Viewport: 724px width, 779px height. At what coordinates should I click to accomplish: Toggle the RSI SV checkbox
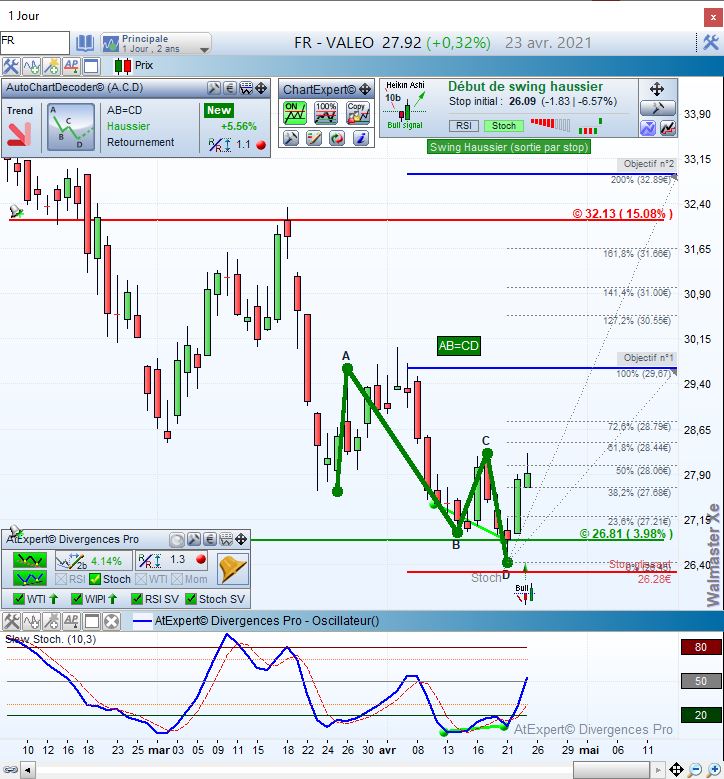coord(137,599)
